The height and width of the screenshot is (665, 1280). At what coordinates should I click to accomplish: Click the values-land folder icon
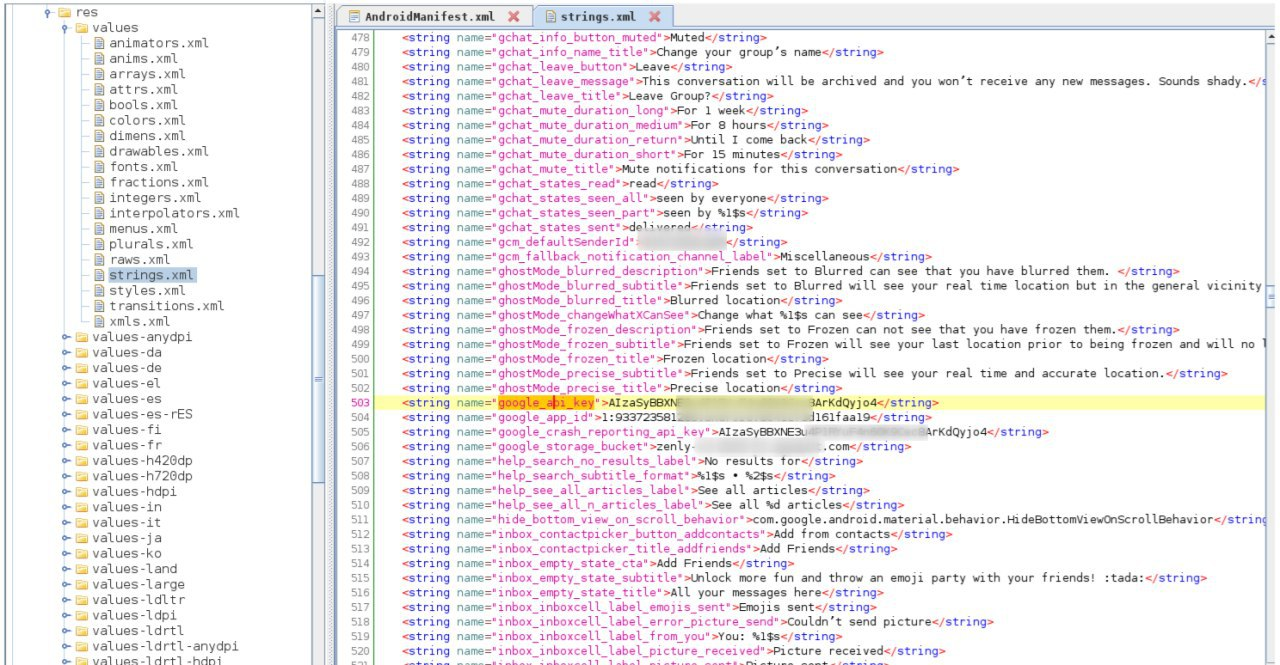coord(82,569)
